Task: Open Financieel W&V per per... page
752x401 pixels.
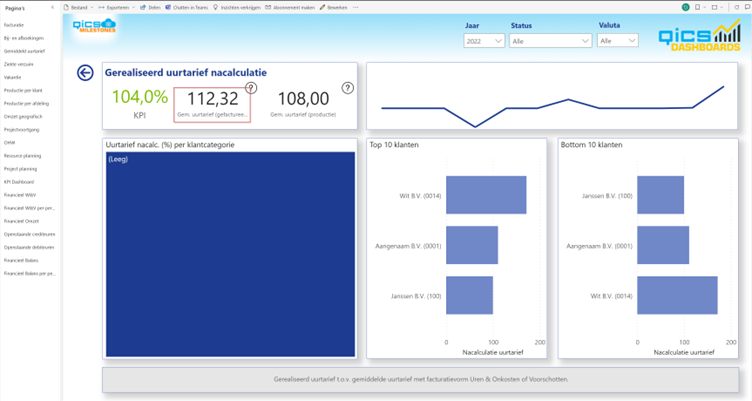Action: (29, 208)
